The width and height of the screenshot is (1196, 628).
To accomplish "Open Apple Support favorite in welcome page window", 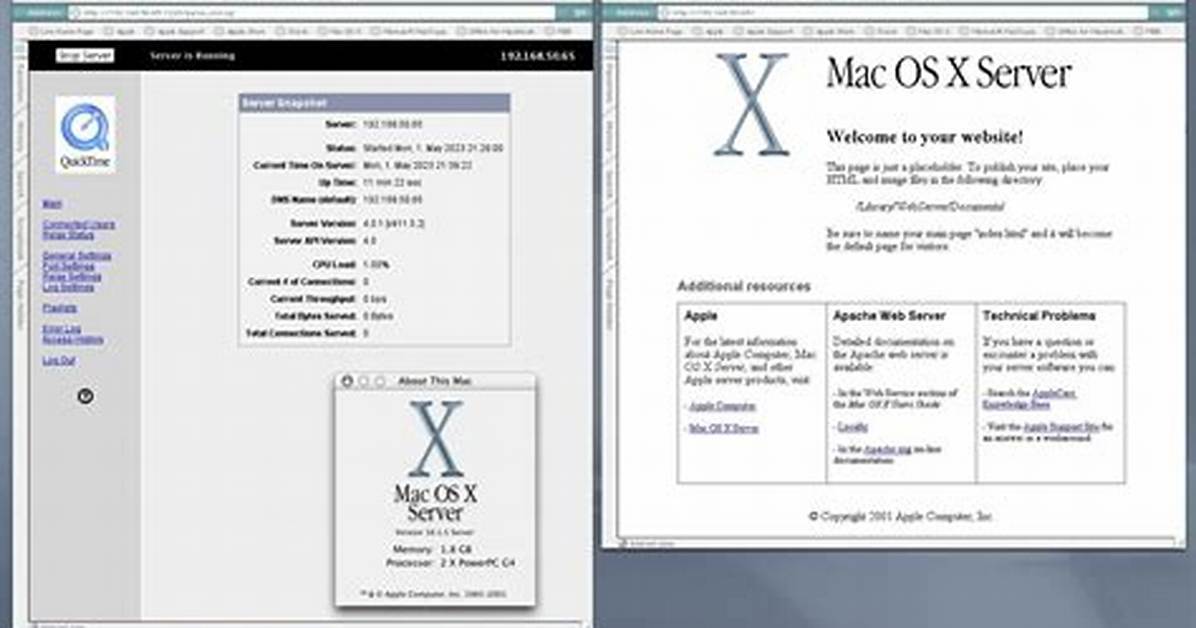I will coord(764,31).
